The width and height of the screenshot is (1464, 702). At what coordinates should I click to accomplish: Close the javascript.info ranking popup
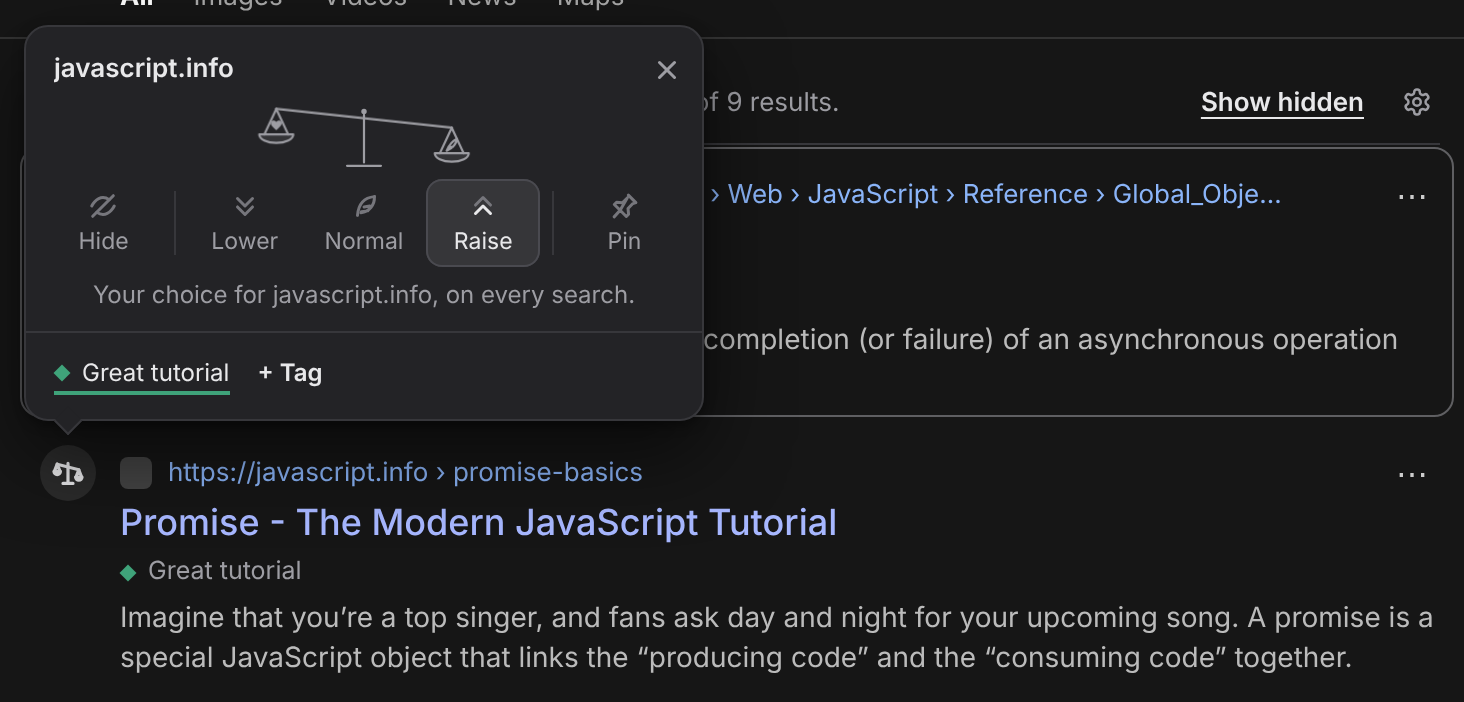pyautogui.click(x=667, y=70)
